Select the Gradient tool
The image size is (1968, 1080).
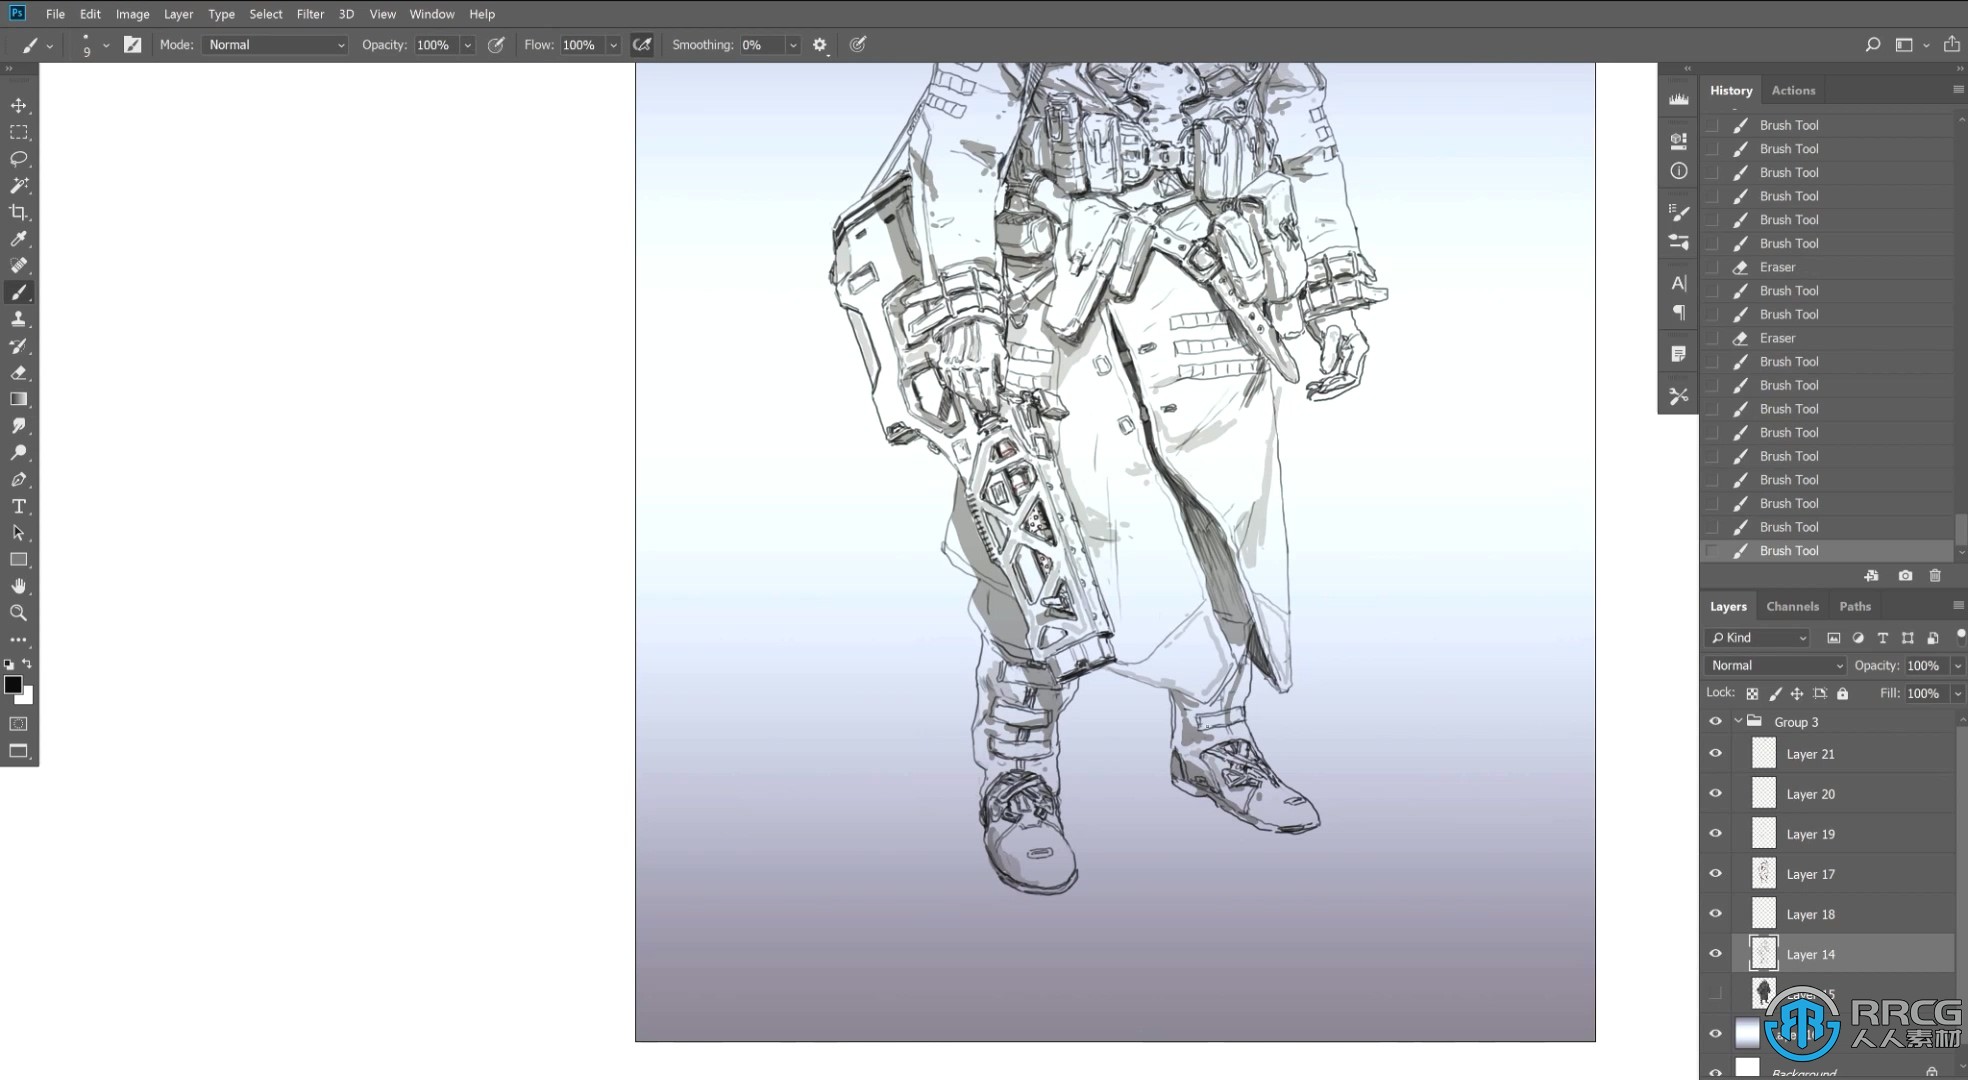18,399
